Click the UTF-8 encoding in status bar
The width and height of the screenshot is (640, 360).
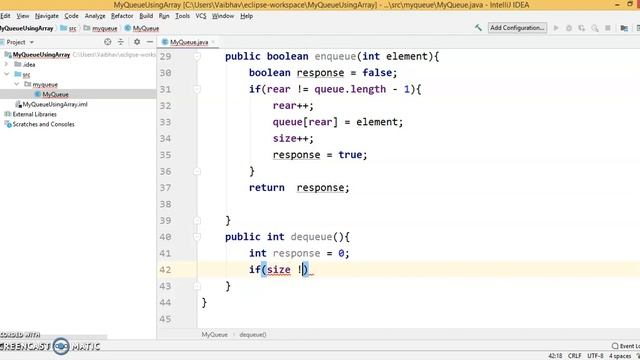click(595, 356)
